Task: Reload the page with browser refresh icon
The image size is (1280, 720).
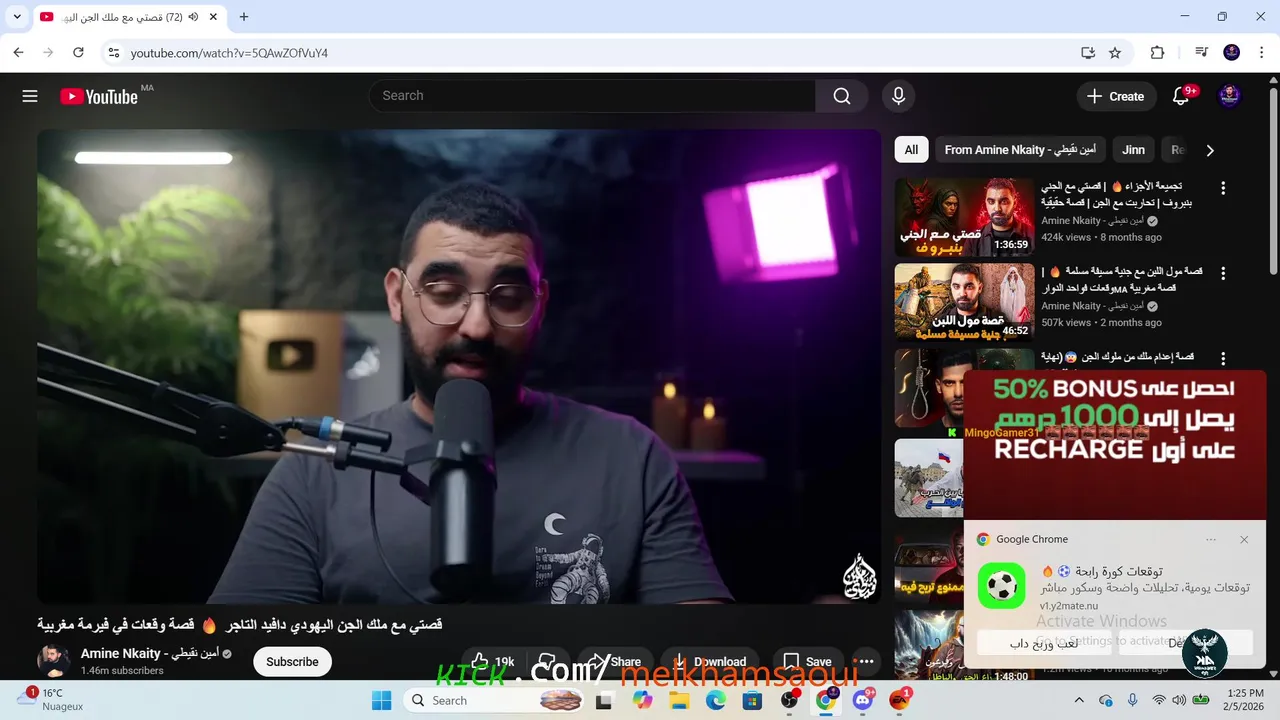Action: pos(78,53)
